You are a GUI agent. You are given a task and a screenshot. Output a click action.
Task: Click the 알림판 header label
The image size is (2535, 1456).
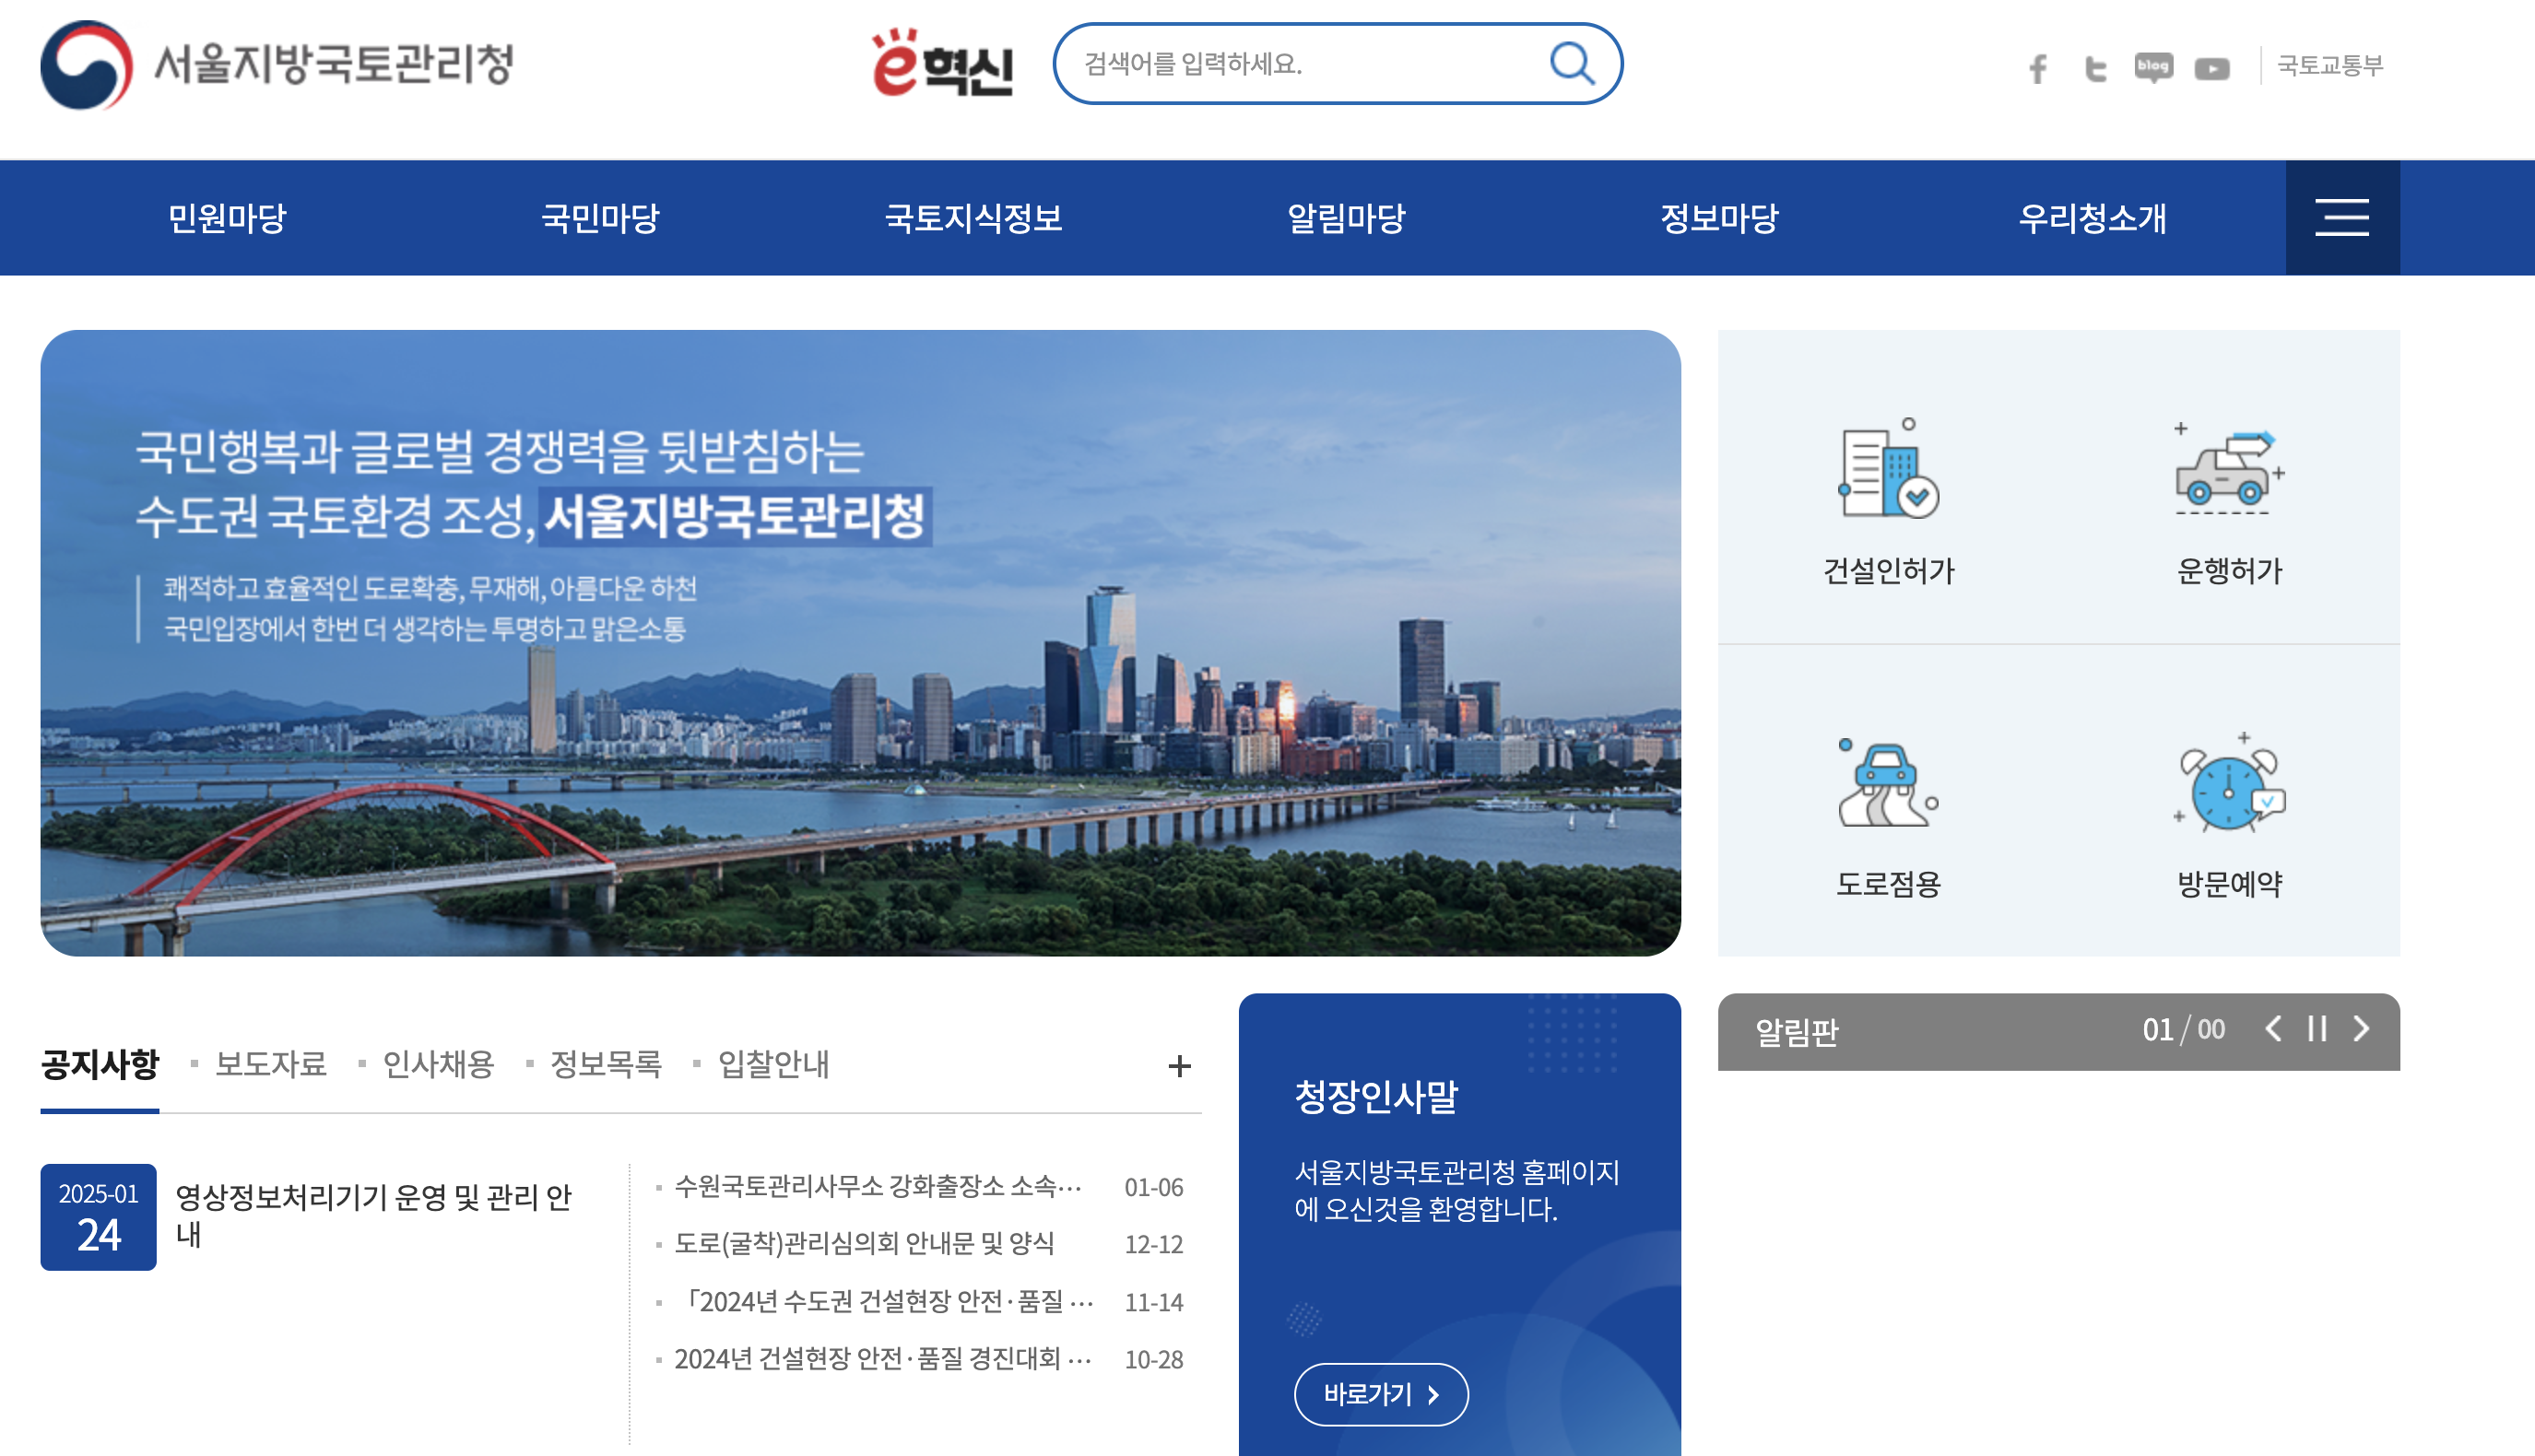click(1797, 1032)
